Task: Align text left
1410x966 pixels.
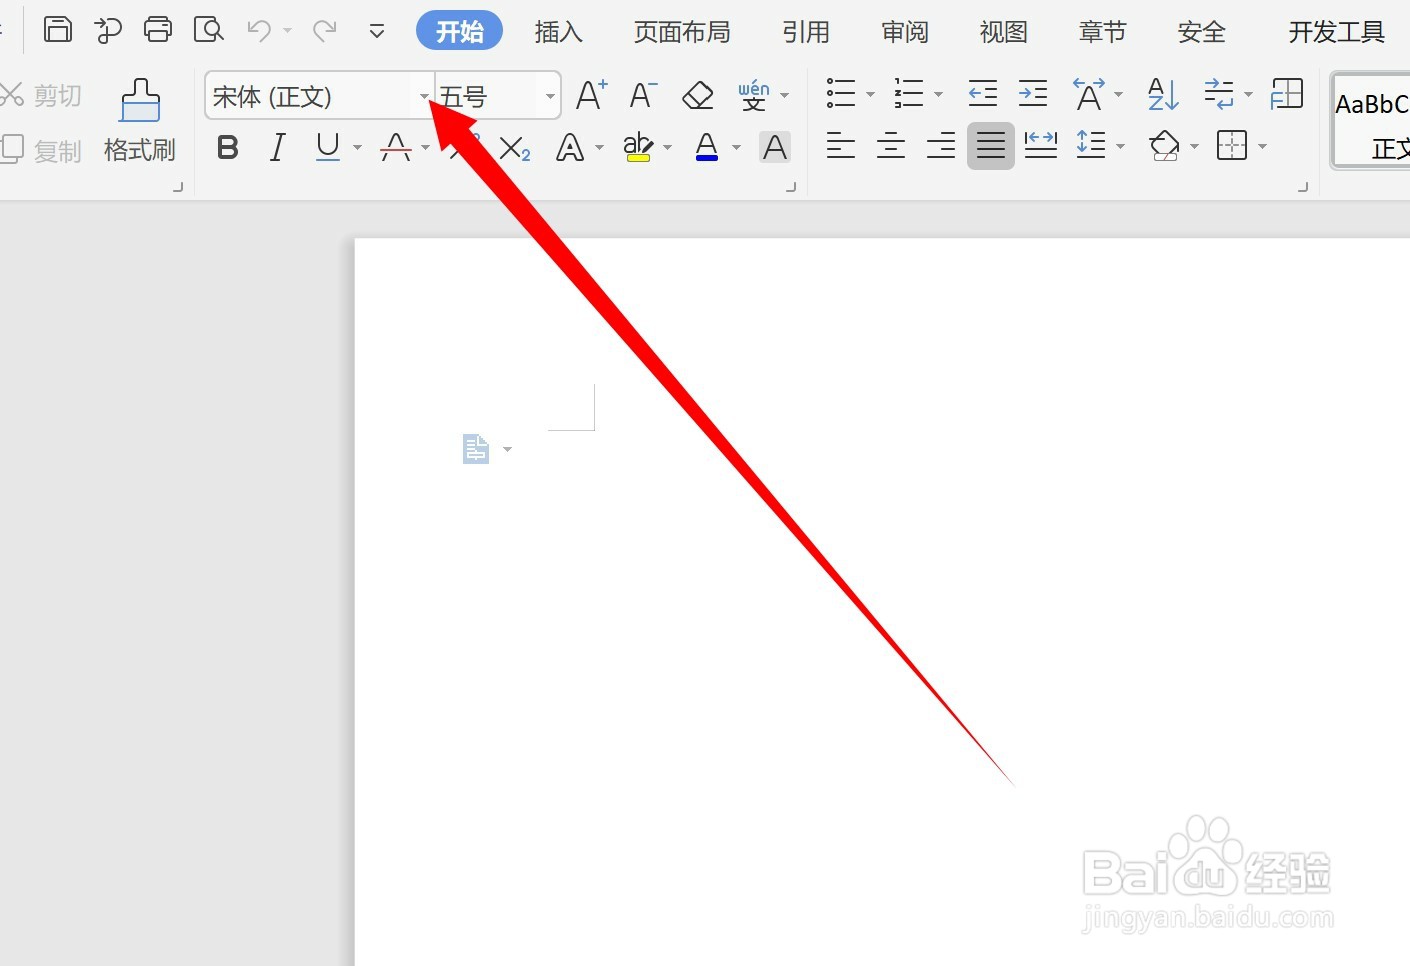Action: pyautogui.click(x=841, y=147)
